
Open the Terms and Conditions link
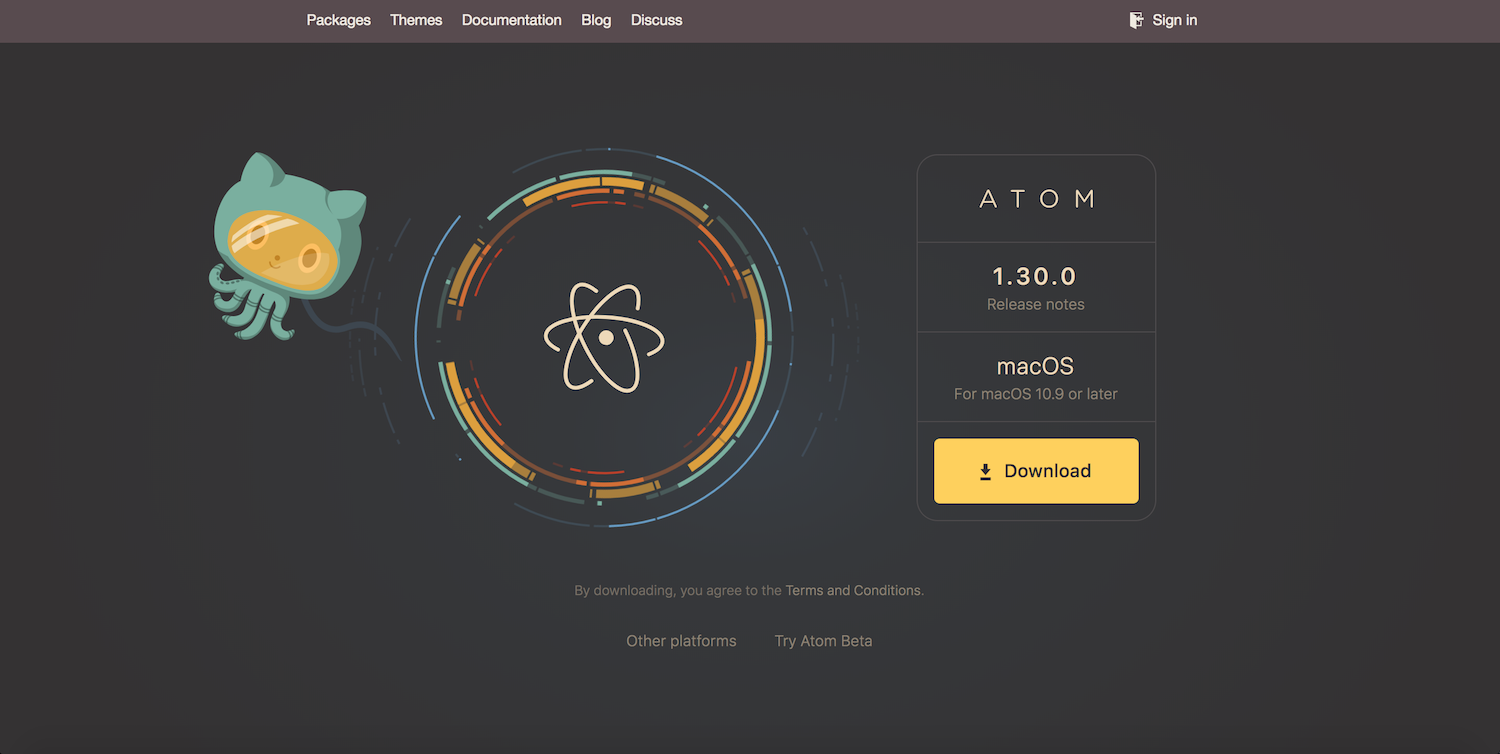853,591
